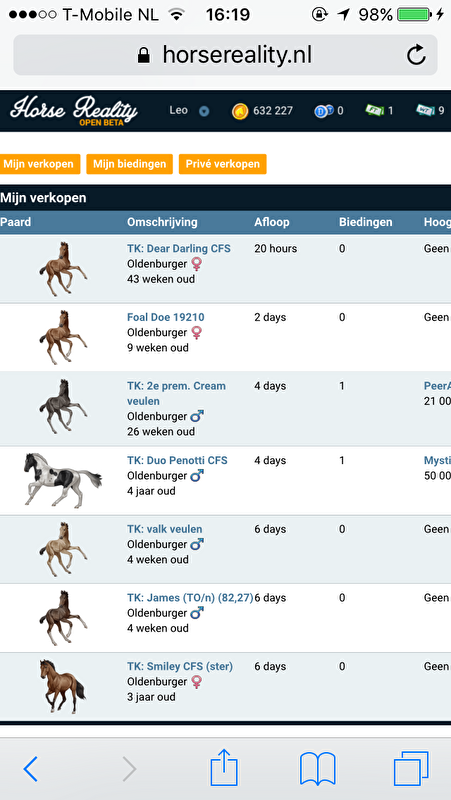Select '3 jaar oud' age text
Image resolution: width=451 pixels, height=800 pixels.
(151, 697)
